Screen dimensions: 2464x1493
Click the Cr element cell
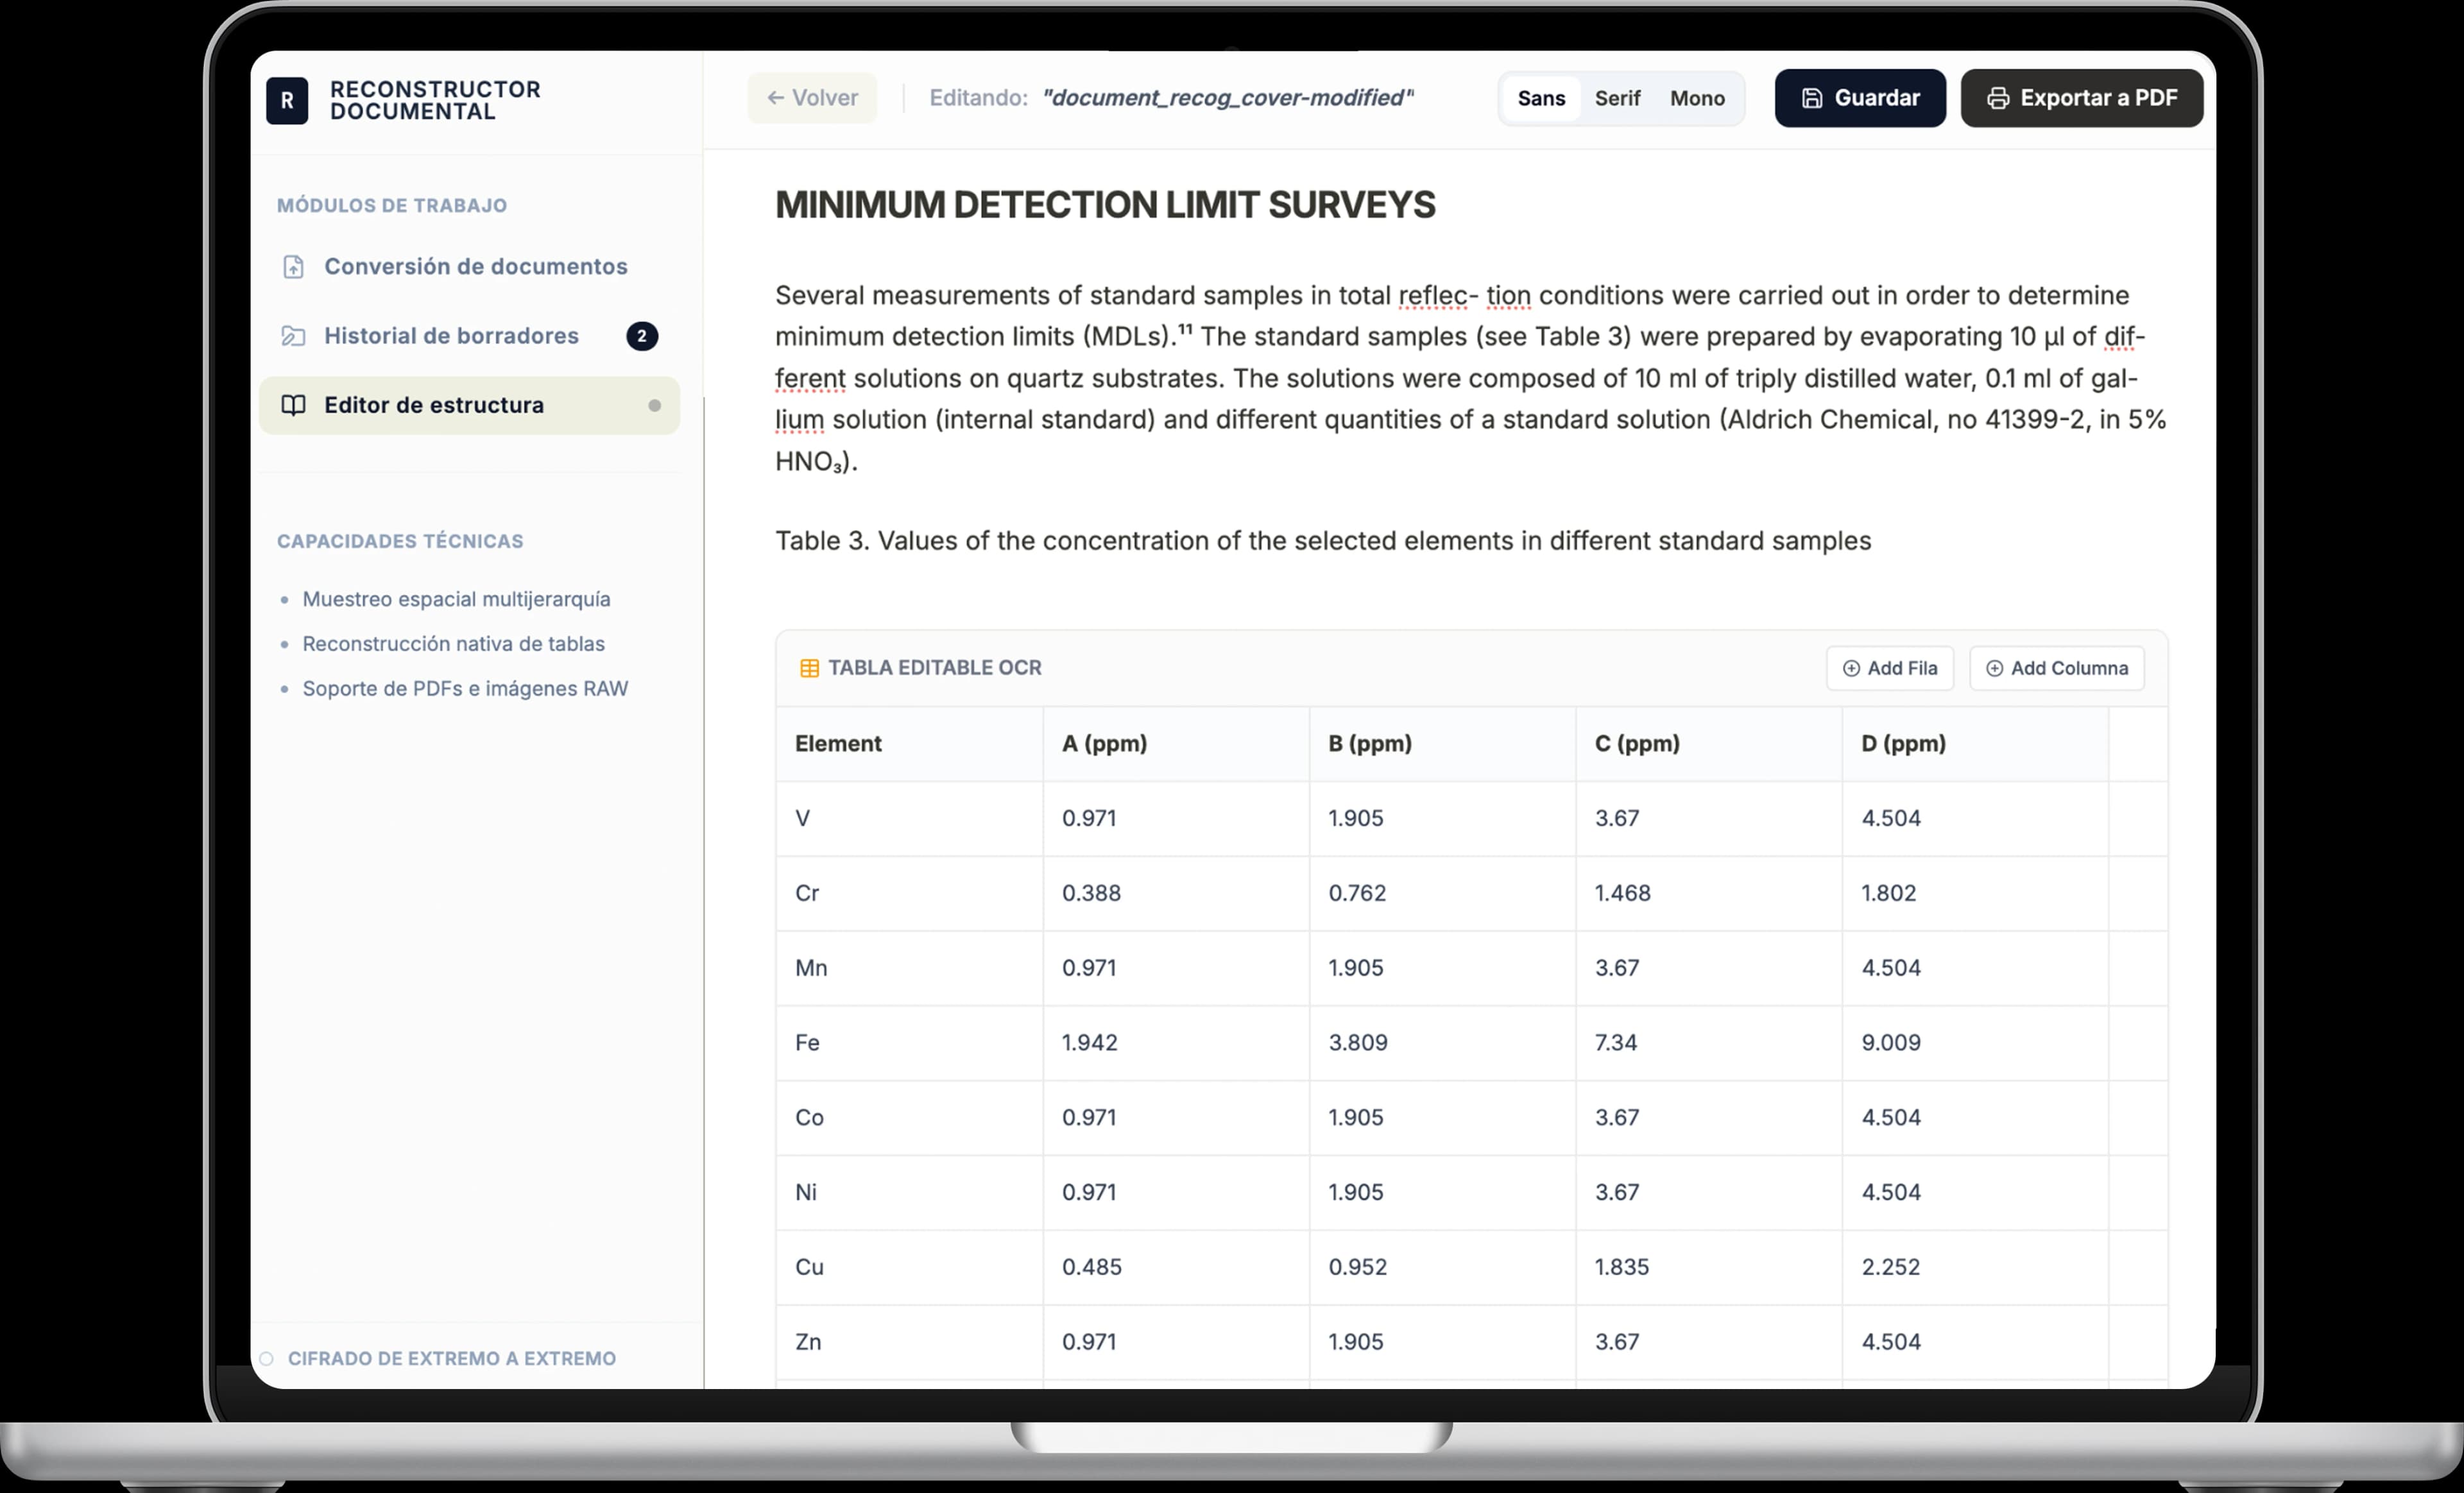[x=909, y=894]
